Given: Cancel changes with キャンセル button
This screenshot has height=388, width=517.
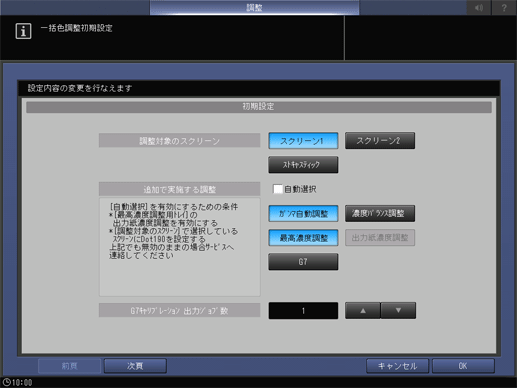Looking at the screenshot, I should (x=397, y=366).
